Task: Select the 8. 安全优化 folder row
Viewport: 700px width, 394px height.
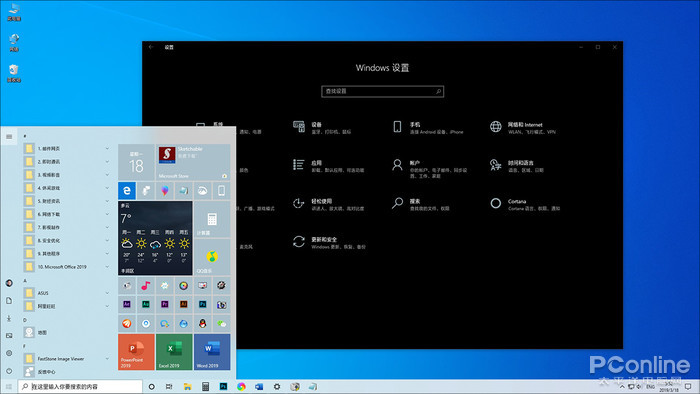Action: (x=67, y=241)
